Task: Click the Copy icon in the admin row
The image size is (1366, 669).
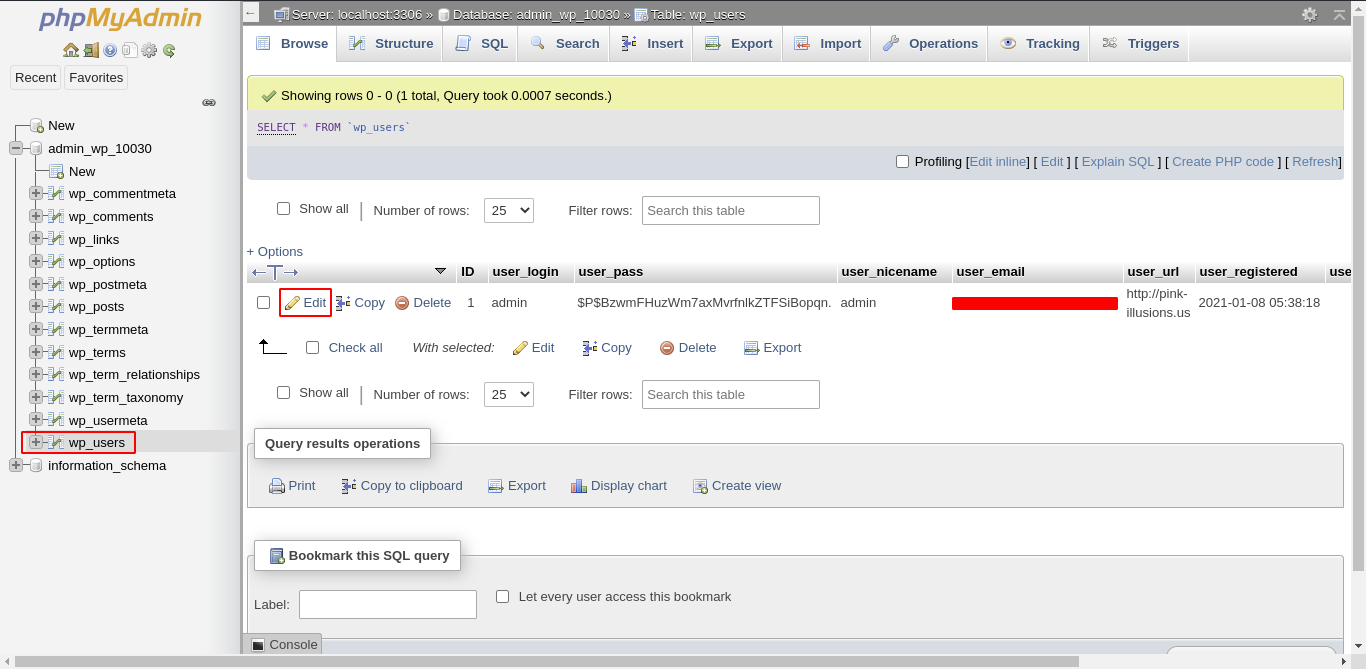Action: [x=343, y=303]
